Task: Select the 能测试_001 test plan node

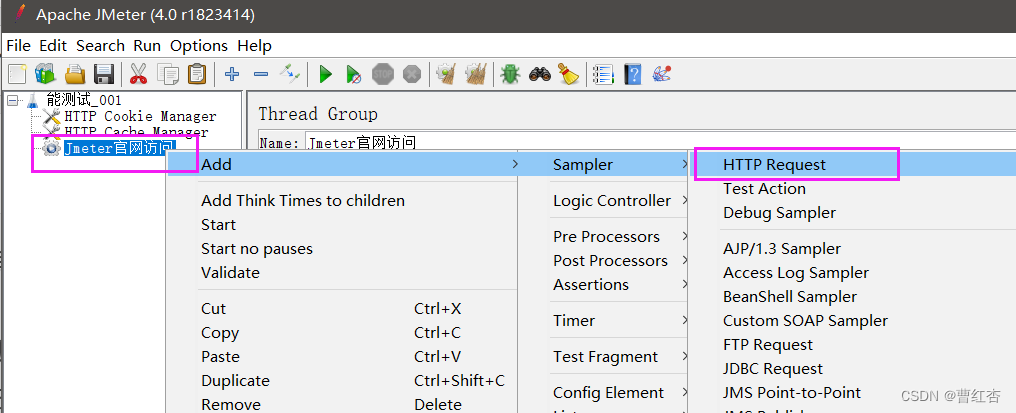Action: (84, 100)
